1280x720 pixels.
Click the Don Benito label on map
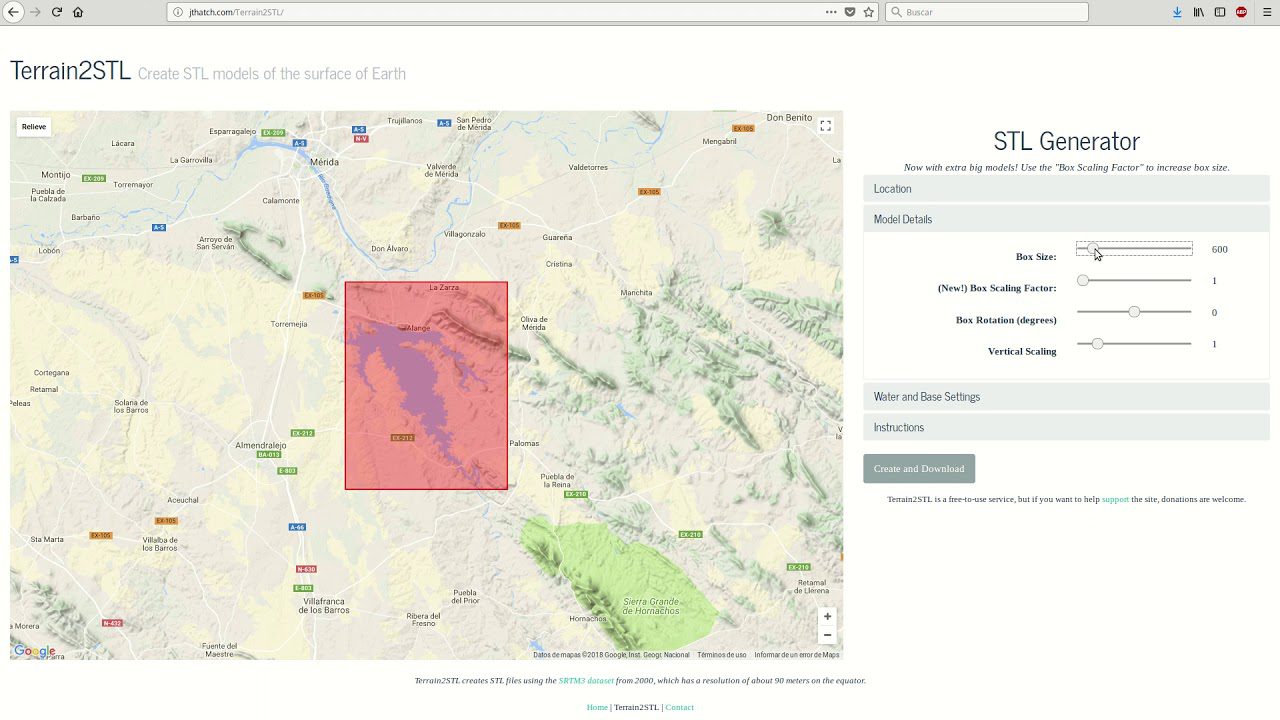pyautogui.click(x=790, y=117)
